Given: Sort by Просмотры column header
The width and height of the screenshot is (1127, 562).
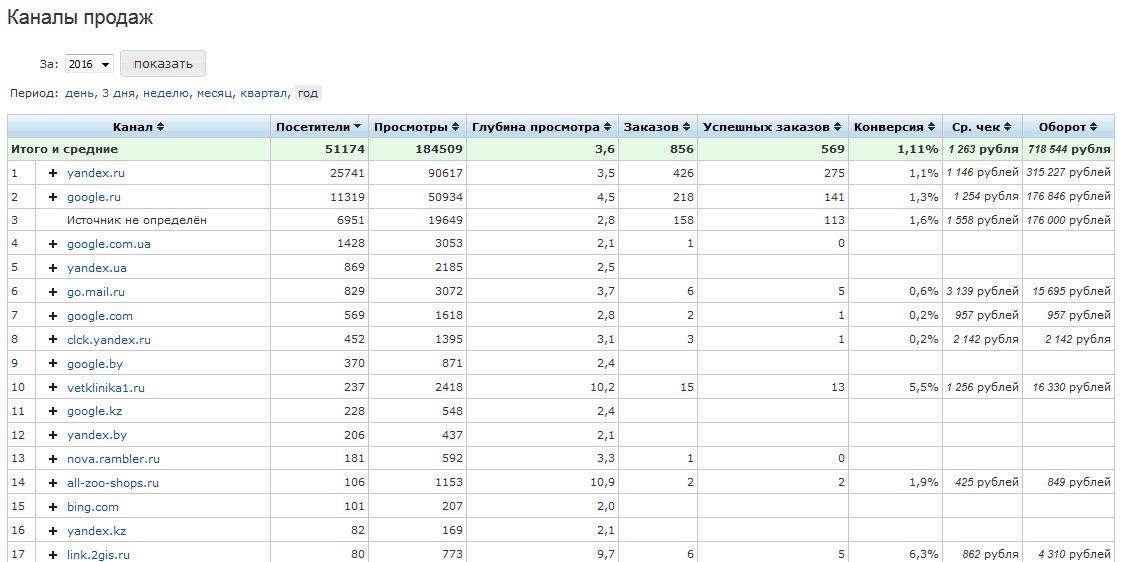Looking at the screenshot, I should tap(417, 127).
